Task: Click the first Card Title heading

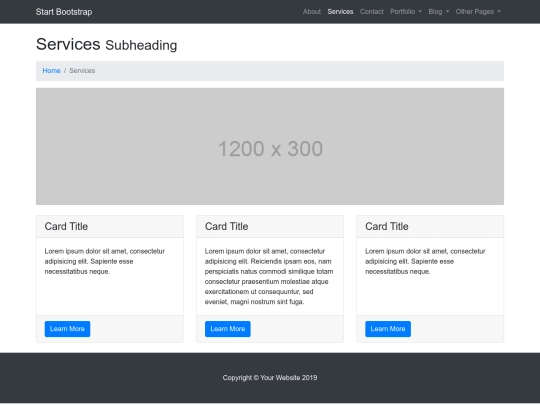Action: coord(66,226)
